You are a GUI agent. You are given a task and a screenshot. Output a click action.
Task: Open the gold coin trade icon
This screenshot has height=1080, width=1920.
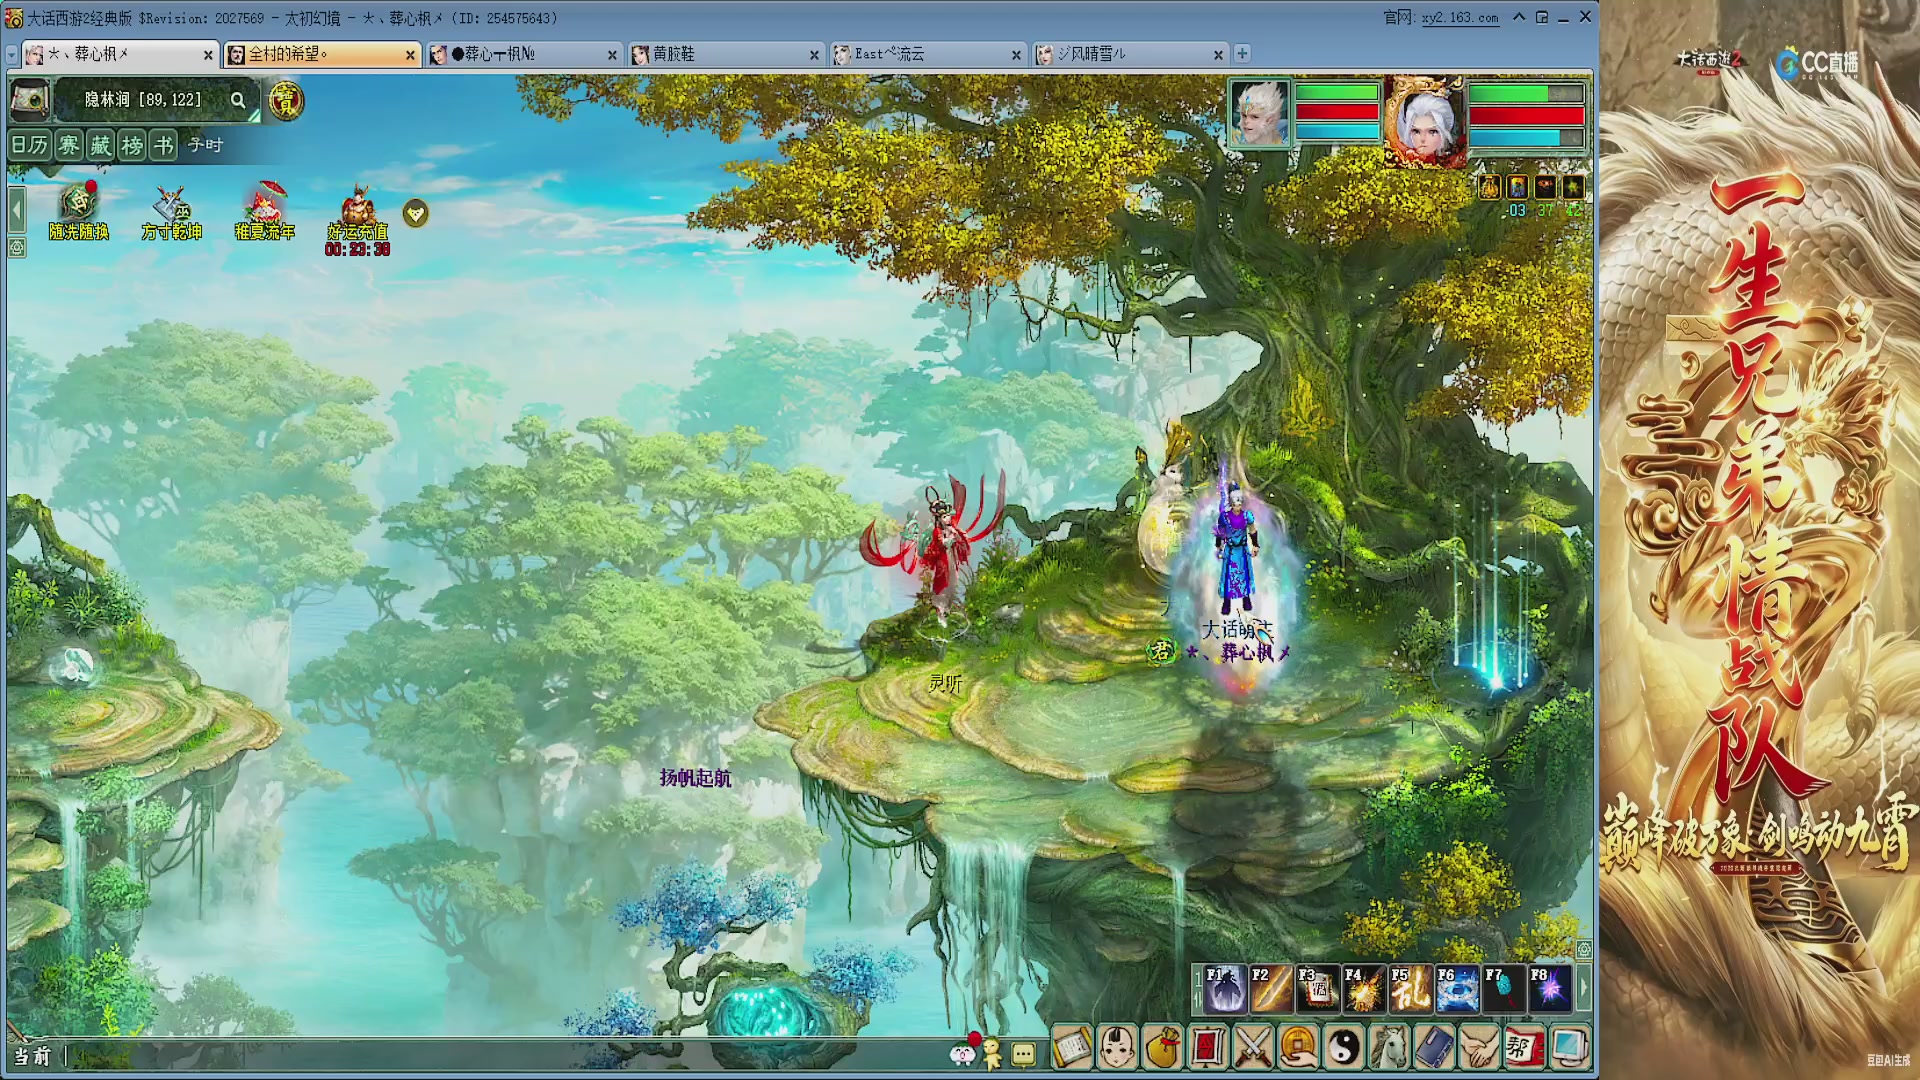coord(1299,1048)
